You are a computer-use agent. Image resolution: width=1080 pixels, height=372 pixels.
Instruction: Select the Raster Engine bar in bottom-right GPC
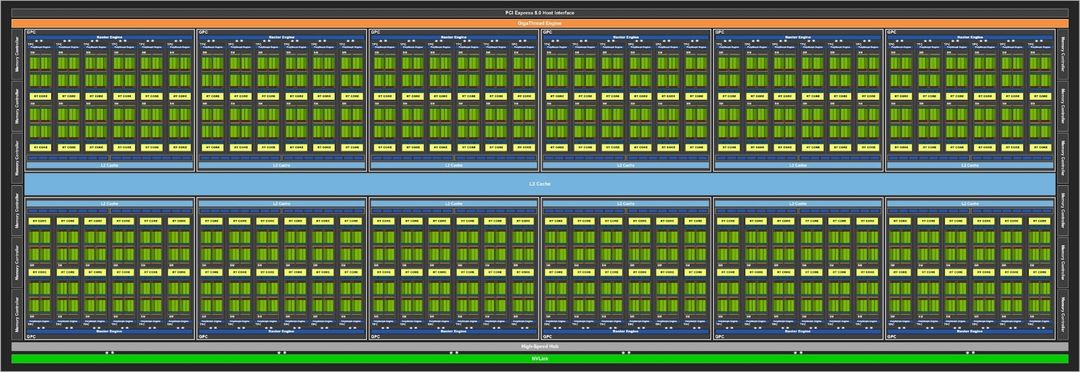point(970,331)
